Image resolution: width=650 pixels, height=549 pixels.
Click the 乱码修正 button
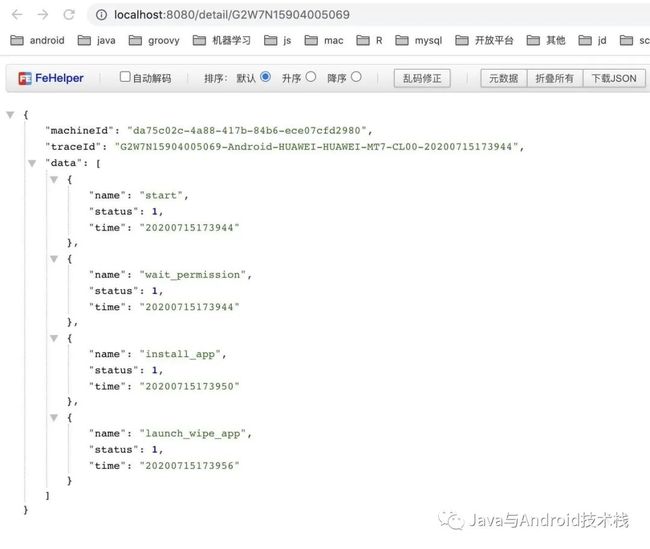[x=422, y=78]
